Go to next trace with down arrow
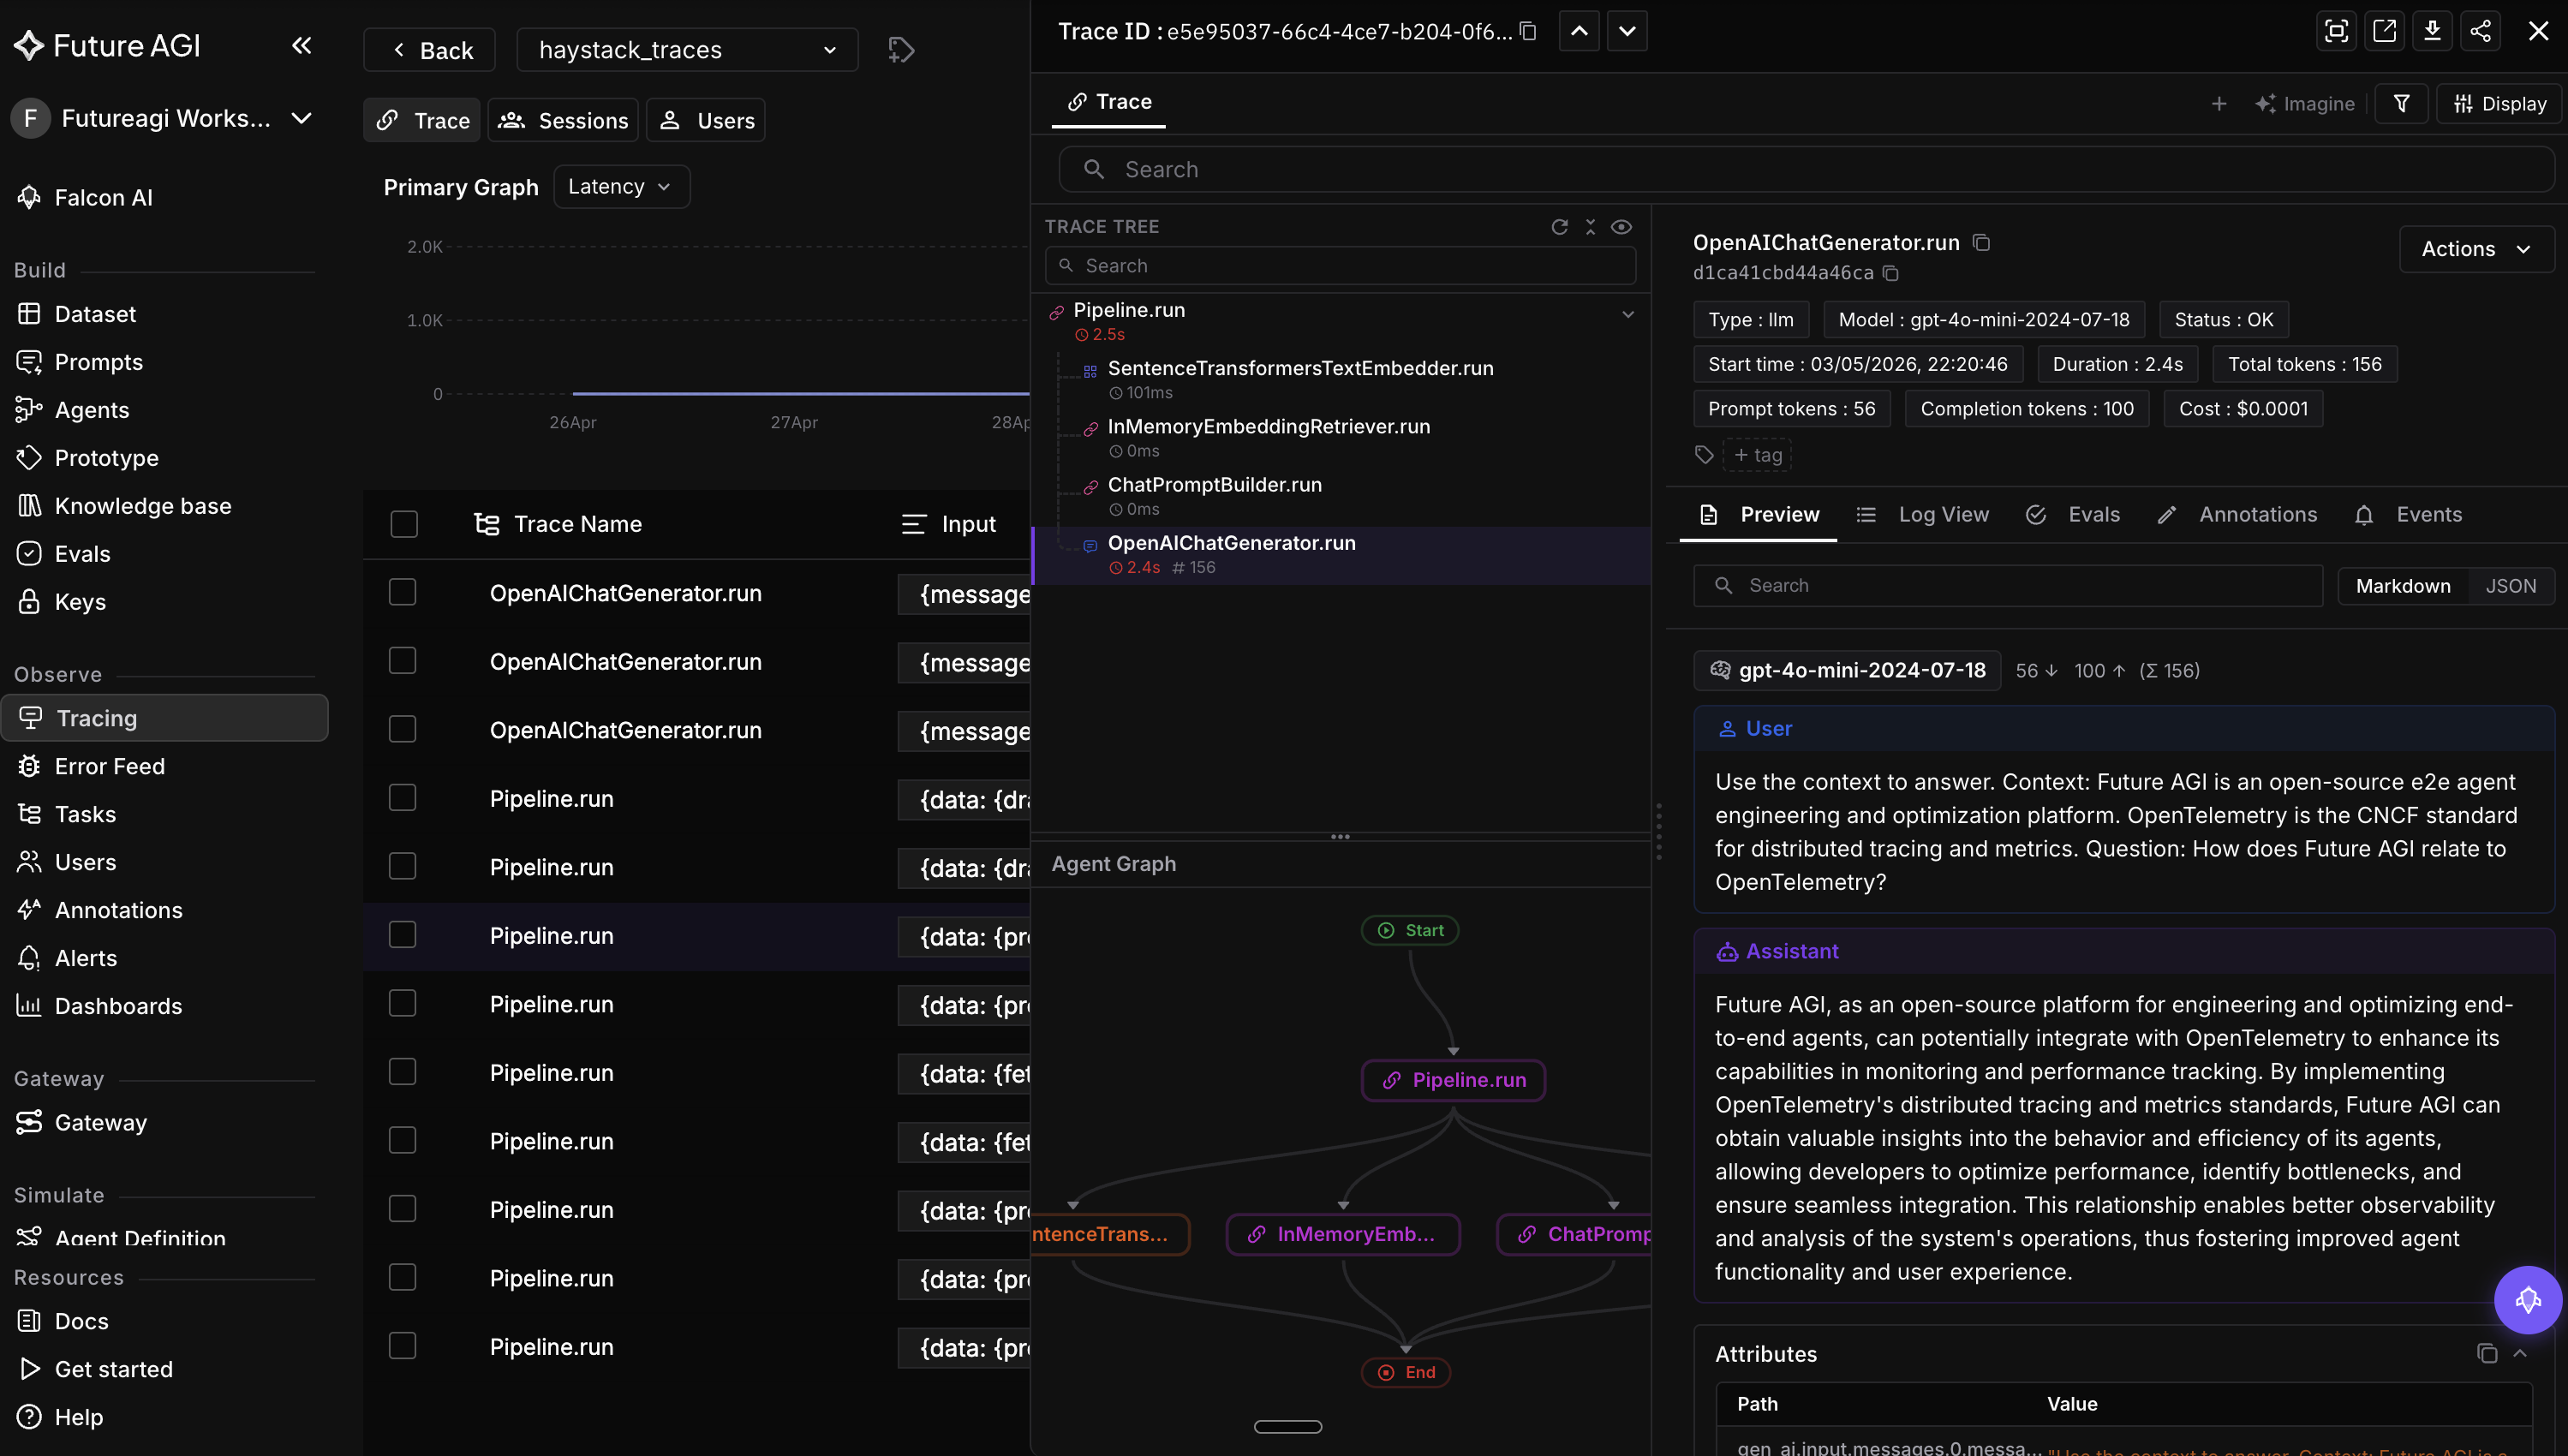The image size is (2568, 1456). click(x=1626, y=31)
